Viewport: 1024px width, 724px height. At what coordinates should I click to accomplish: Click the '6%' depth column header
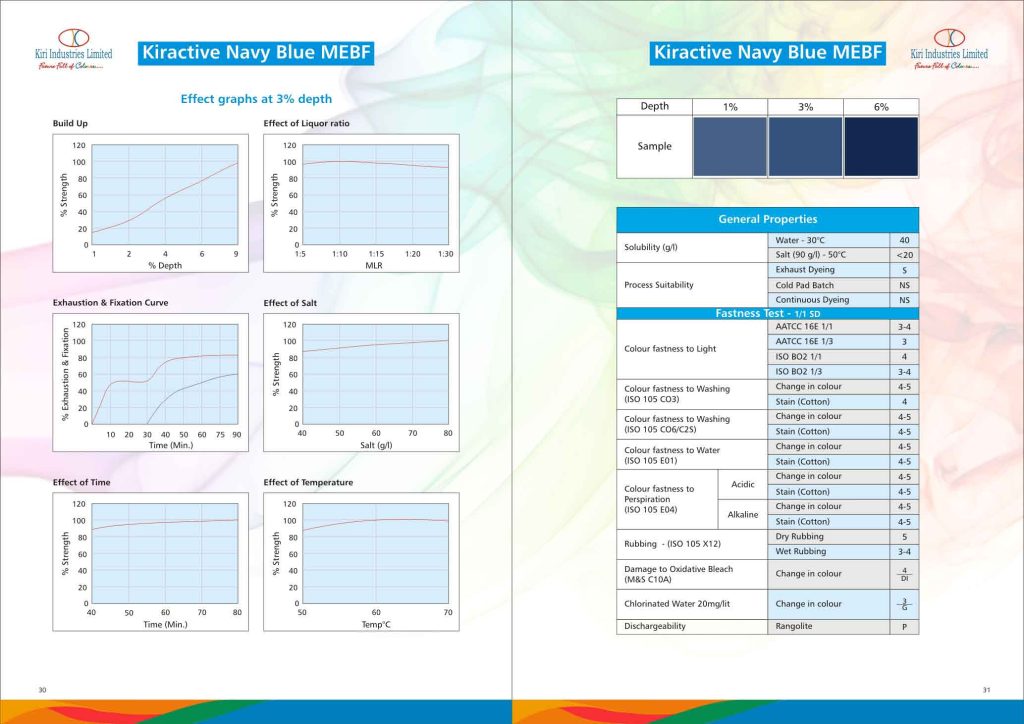pyautogui.click(x=881, y=106)
